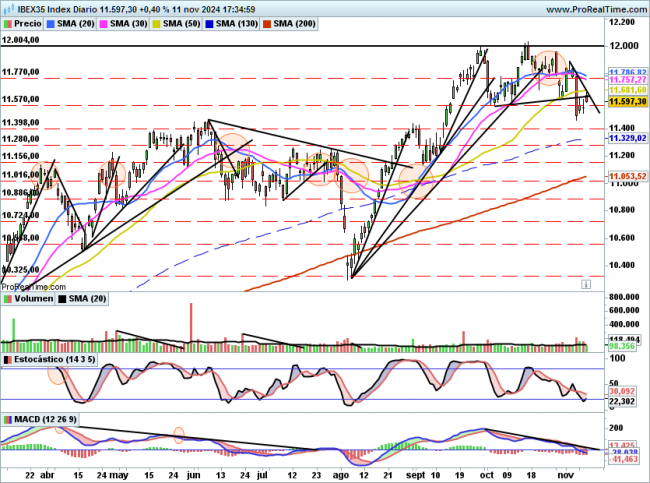Click the Volumen panel legend icon
650x483 pixels.
click(x=9, y=298)
